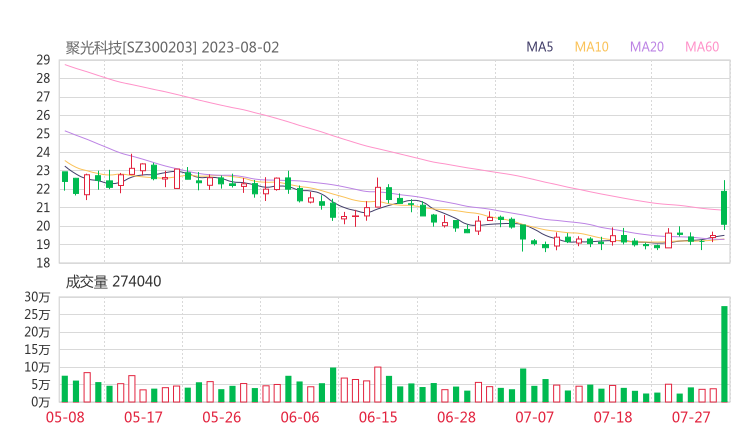740x440 pixels.
Task: Click the 05-08 date label
Action: click(x=65, y=418)
